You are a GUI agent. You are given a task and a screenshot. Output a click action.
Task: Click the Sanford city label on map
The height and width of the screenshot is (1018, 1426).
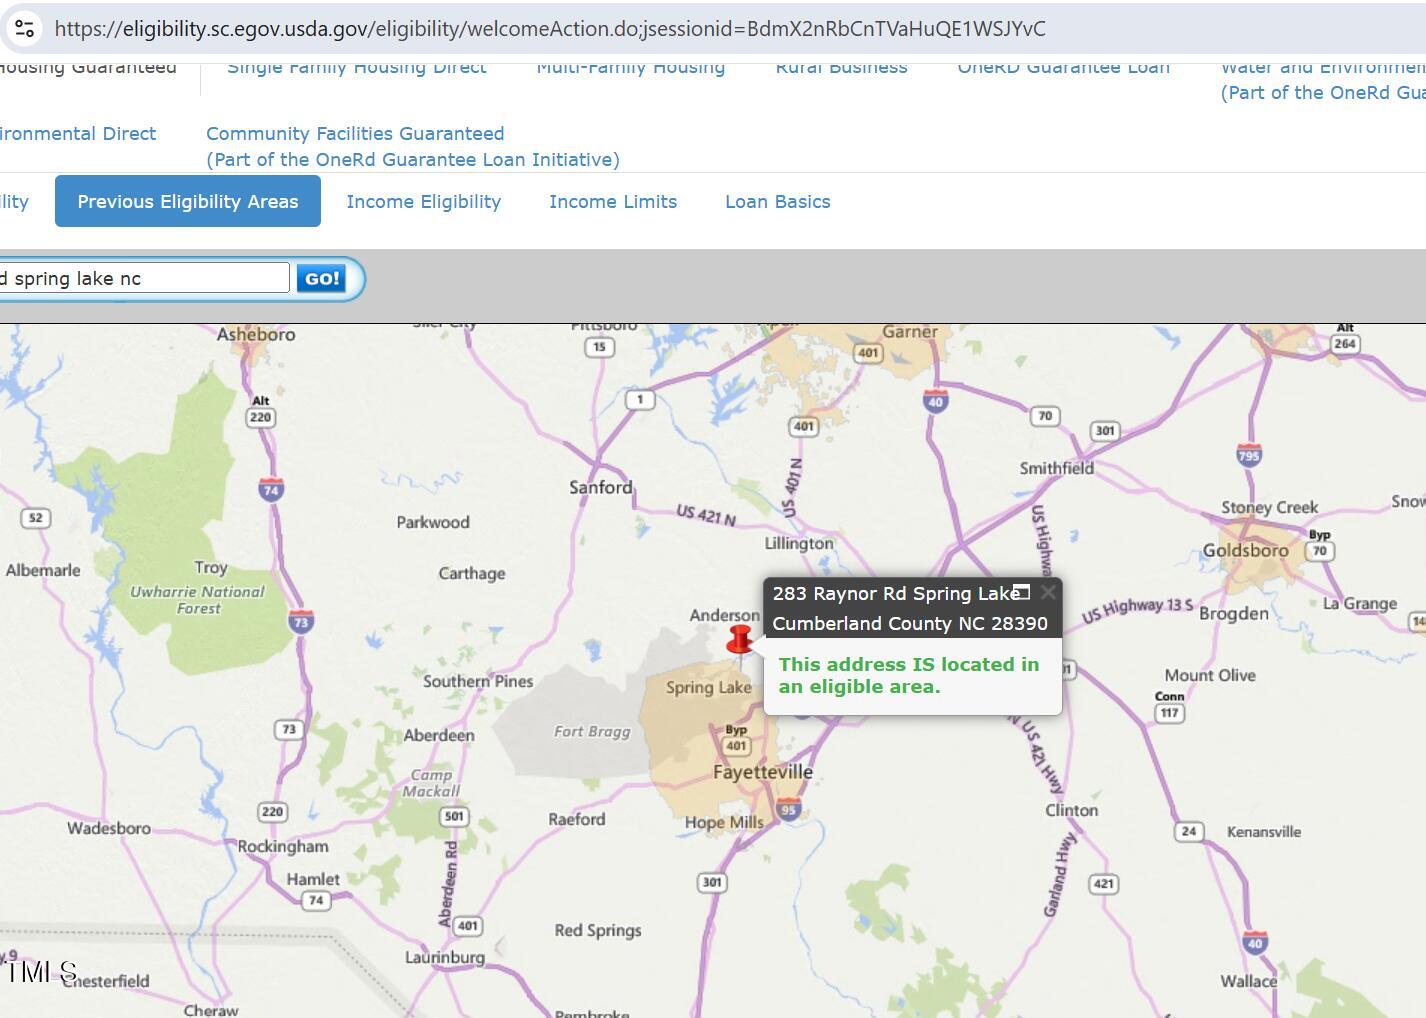601,487
